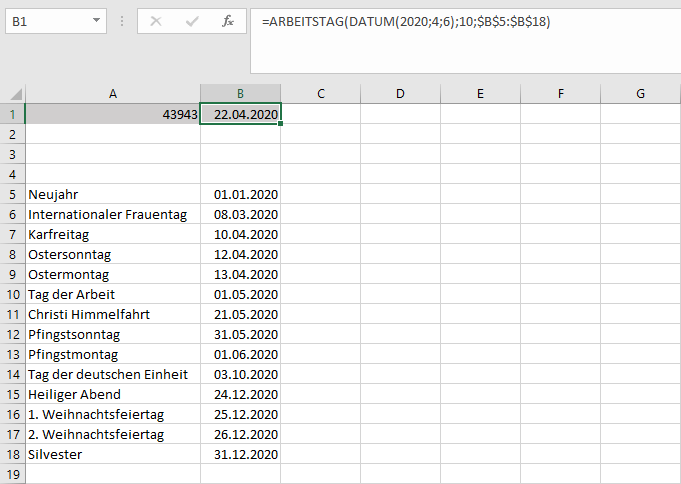Select column F header
The image size is (681, 484).
(x=560, y=93)
